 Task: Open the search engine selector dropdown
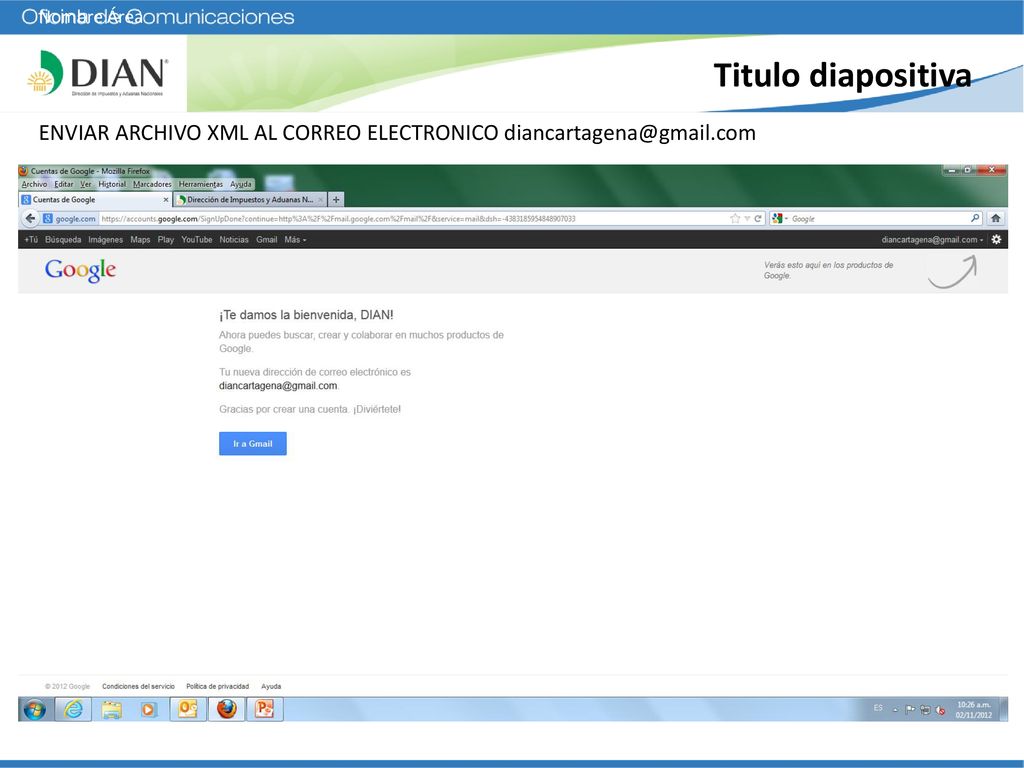click(x=780, y=219)
